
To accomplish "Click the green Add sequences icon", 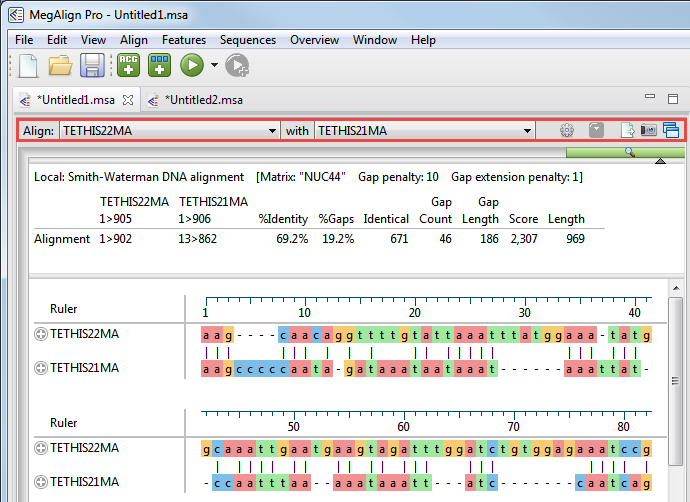I will (159, 65).
